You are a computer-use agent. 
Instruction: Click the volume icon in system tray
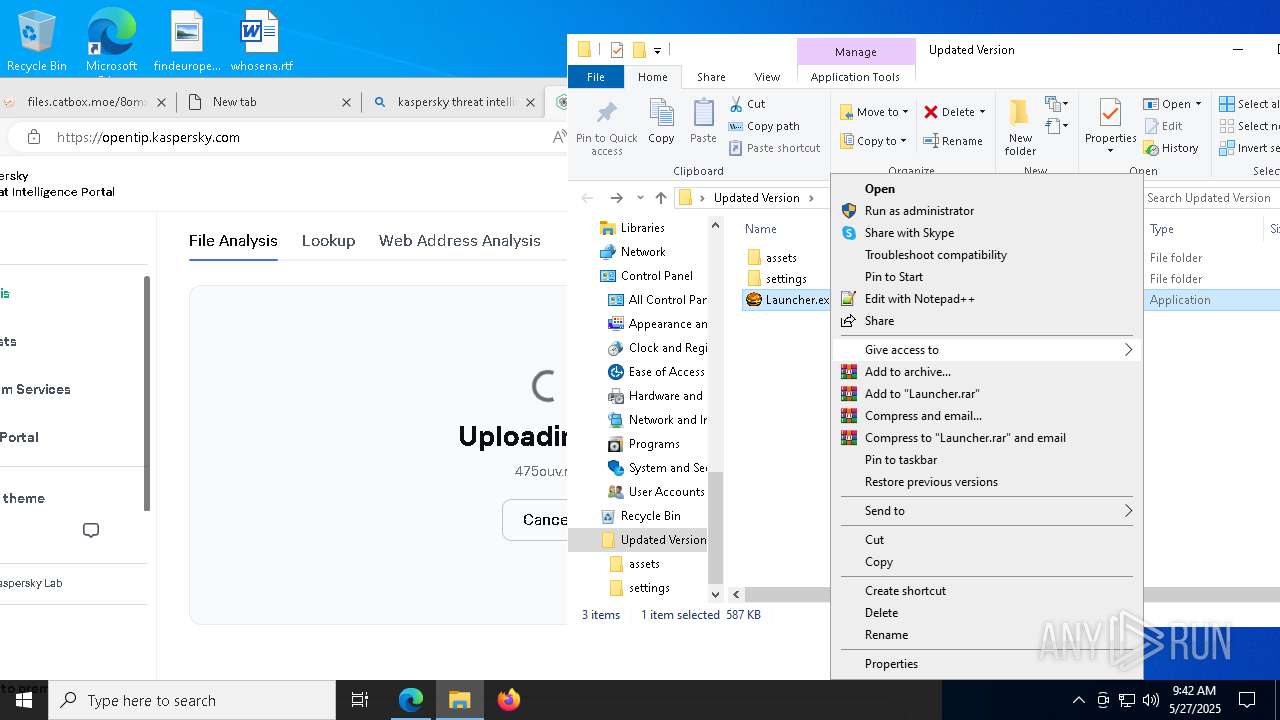(x=1150, y=700)
